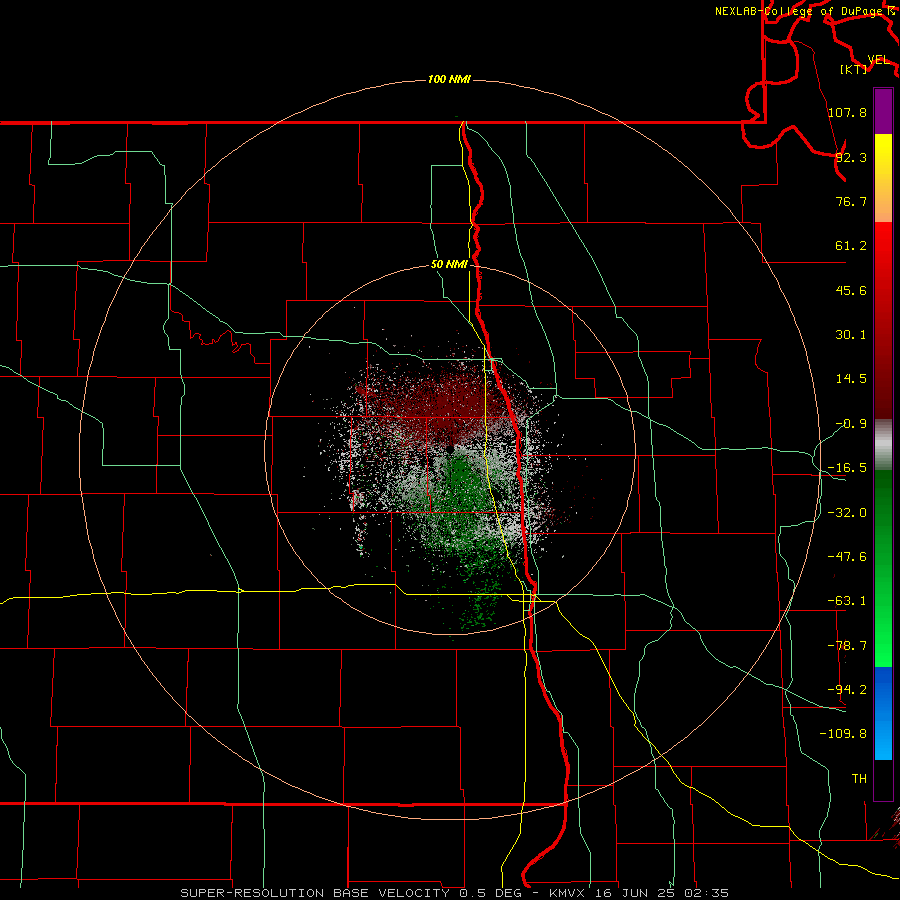
Task: Click the 92.3 value on the velocity scale
Action: pos(851,157)
